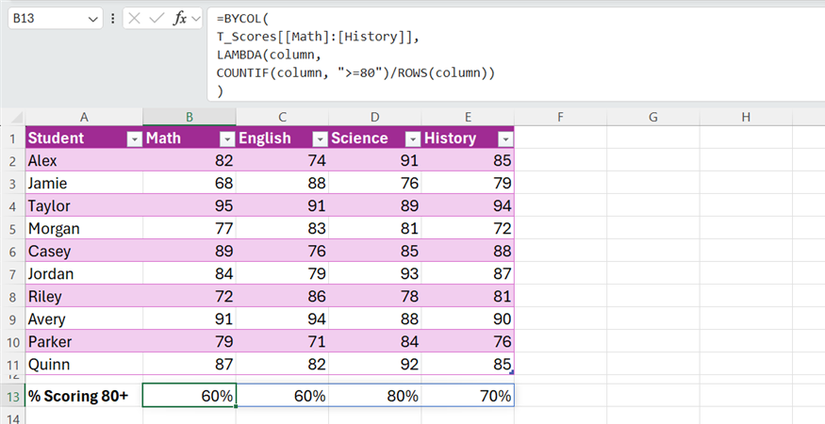Open the Science column filter dropdown
825x424 pixels.
pyautogui.click(x=413, y=139)
